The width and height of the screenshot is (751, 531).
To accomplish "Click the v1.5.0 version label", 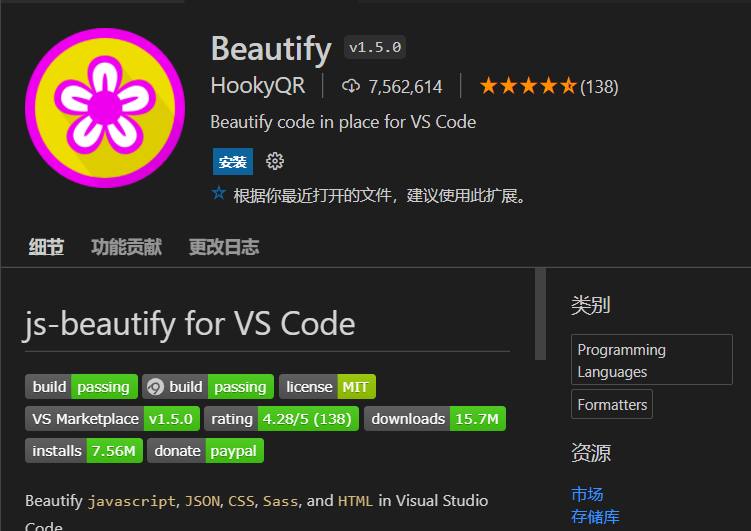I will [375, 47].
